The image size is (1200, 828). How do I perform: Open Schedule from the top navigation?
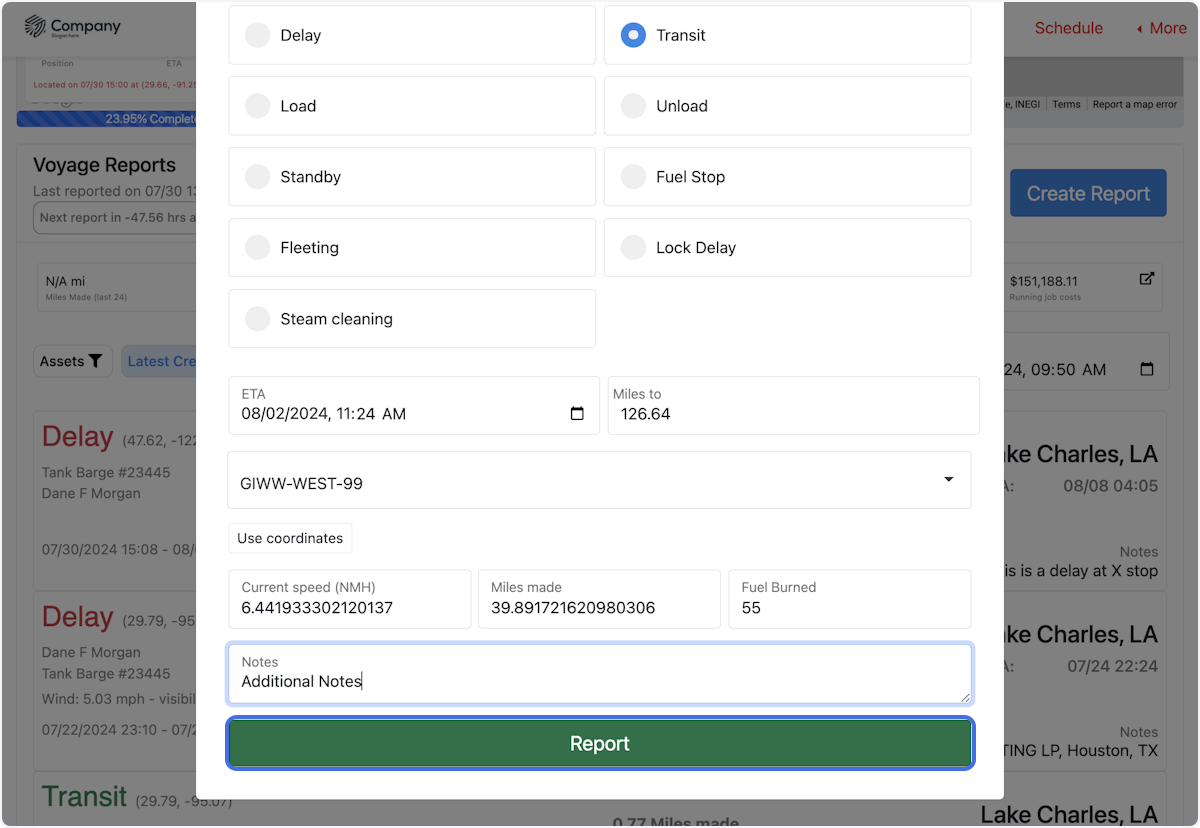coord(1069,28)
